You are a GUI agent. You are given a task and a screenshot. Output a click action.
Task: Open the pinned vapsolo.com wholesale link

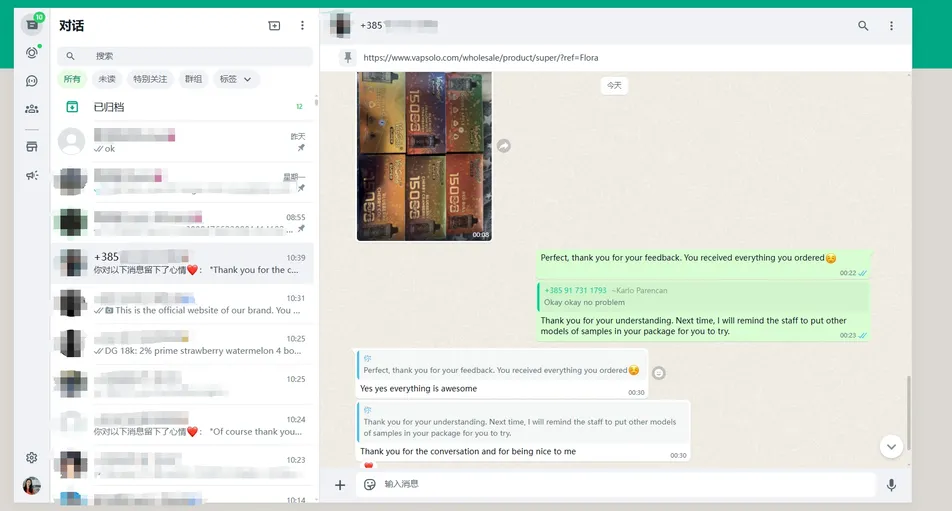click(x=481, y=58)
